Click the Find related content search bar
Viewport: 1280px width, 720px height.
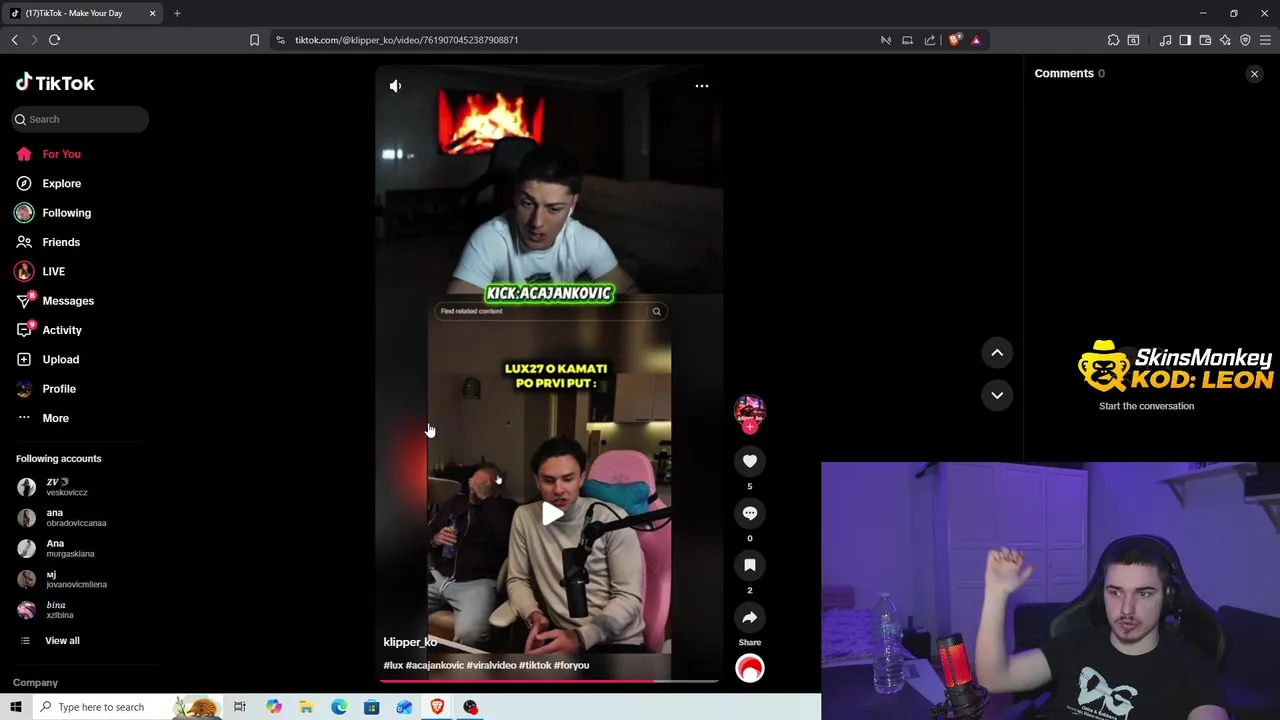[x=549, y=311]
